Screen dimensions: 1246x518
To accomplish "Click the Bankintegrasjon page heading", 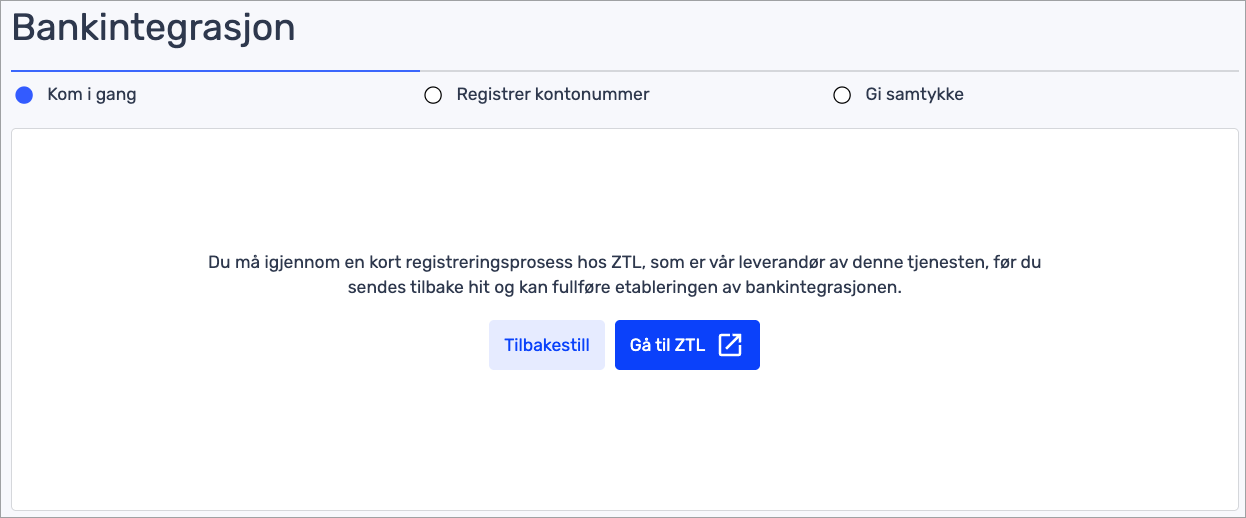I will [153, 27].
